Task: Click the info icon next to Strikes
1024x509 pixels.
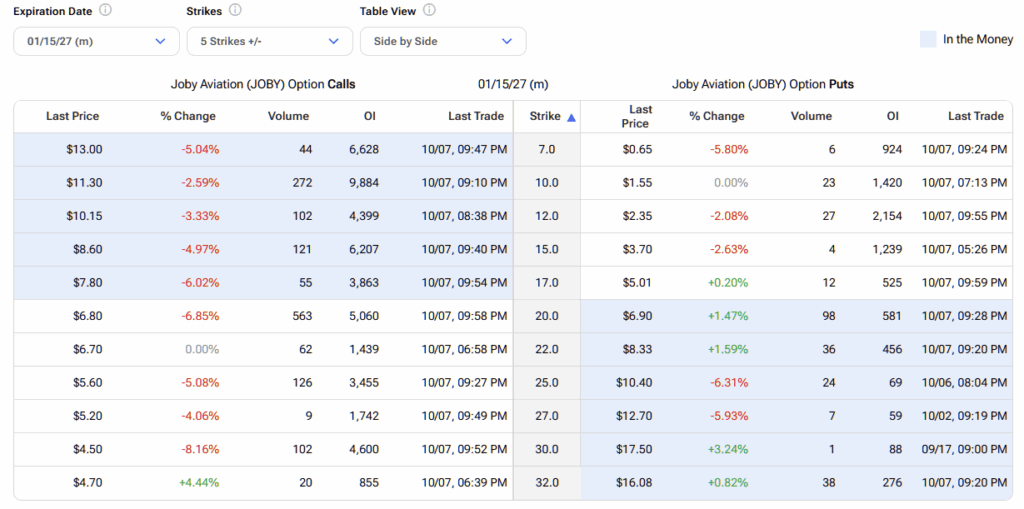Action: [235, 11]
